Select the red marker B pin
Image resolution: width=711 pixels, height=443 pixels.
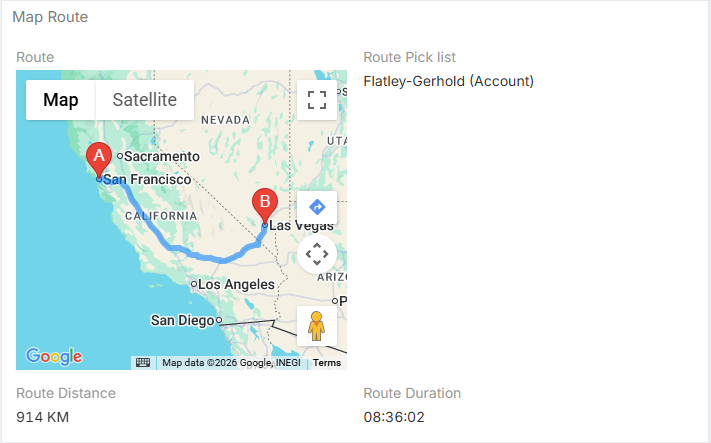pos(264,202)
